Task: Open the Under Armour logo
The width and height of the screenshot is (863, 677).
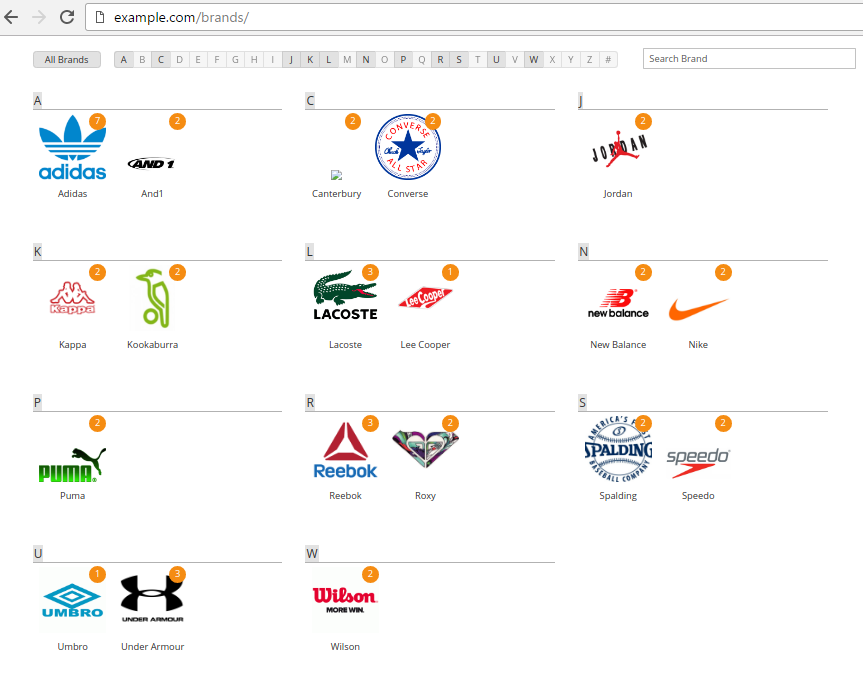Action: click(152, 599)
